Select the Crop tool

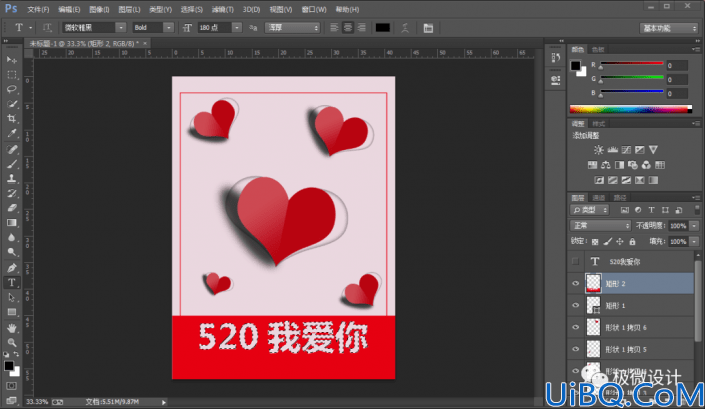coord(12,119)
